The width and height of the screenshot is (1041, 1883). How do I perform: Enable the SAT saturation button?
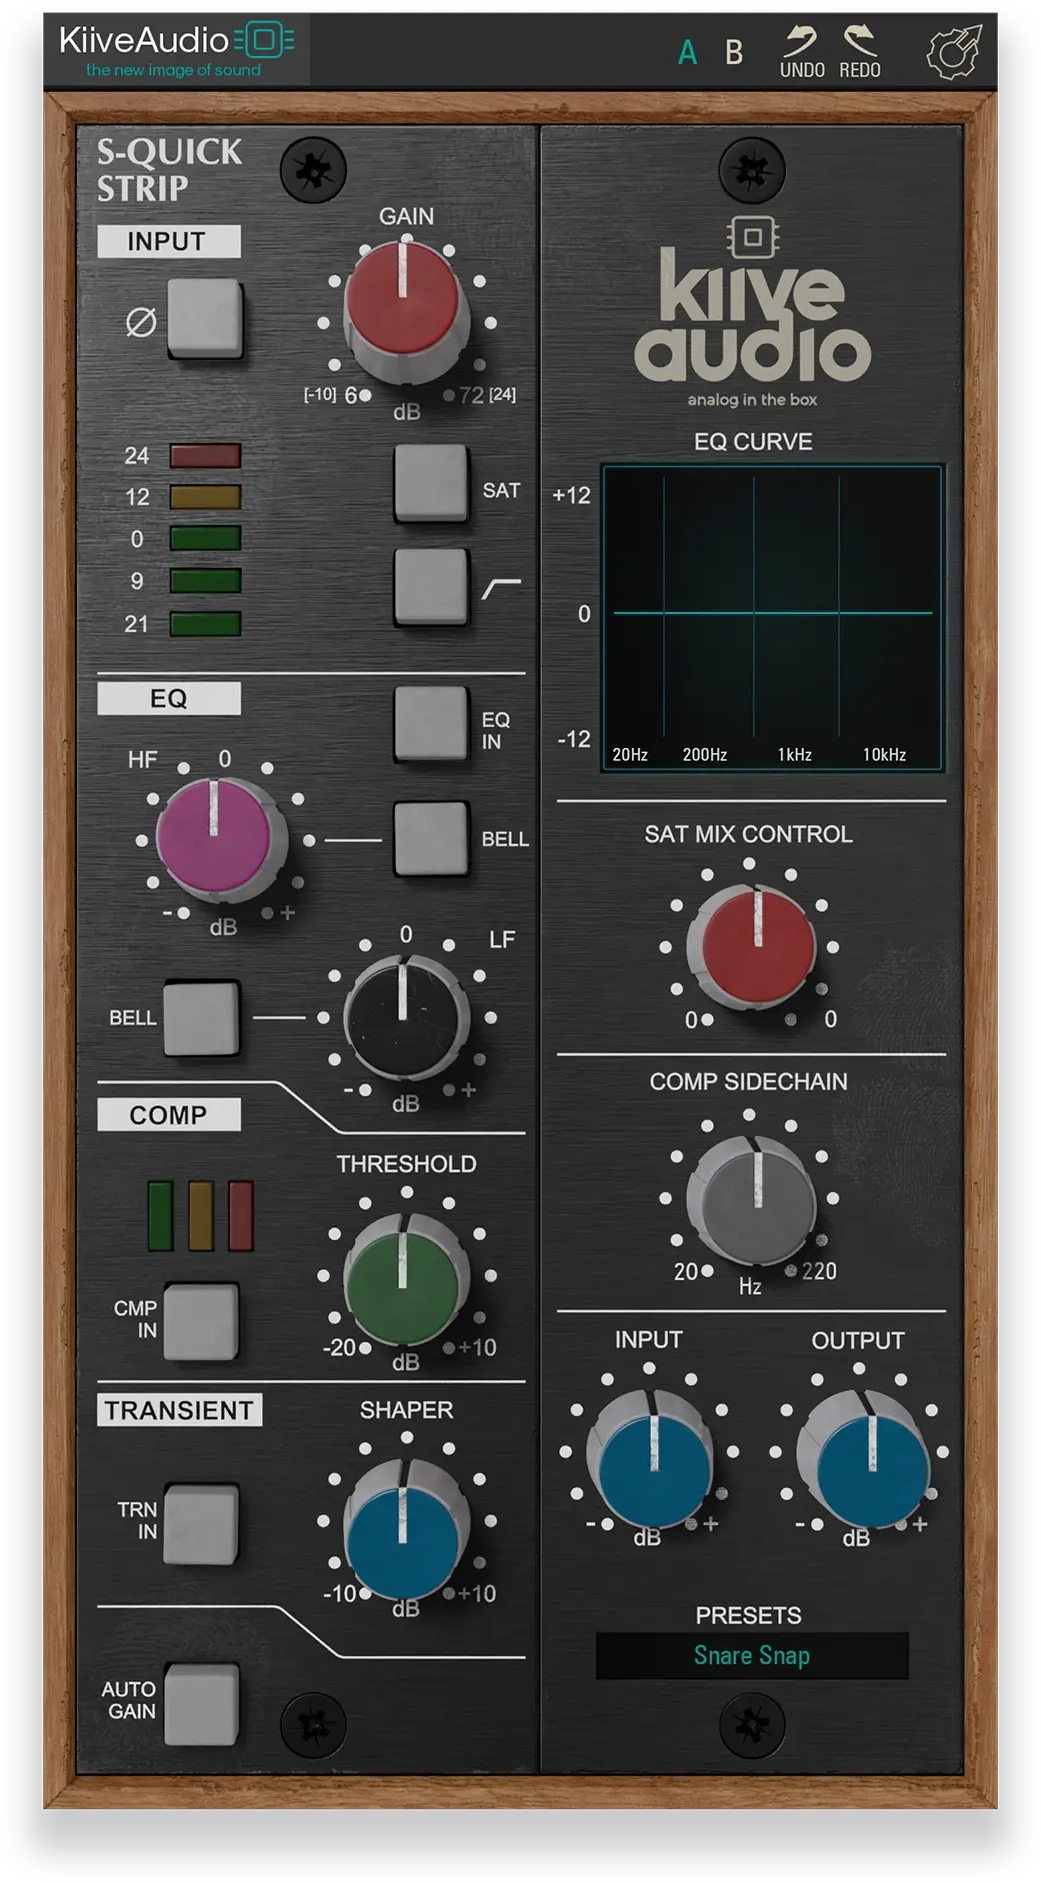point(431,484)
